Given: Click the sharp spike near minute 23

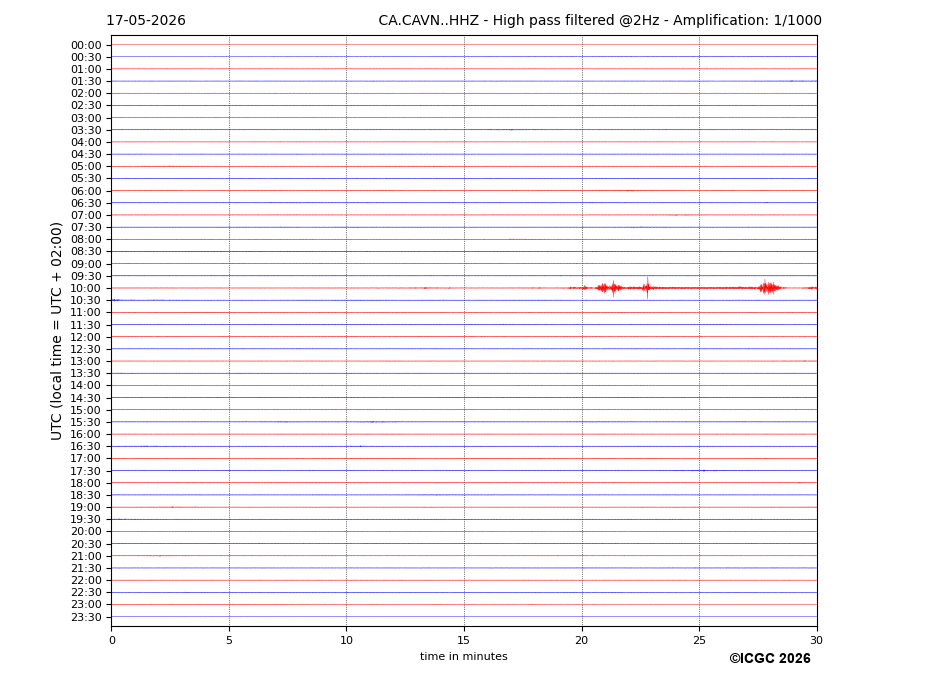Looking at the screenshot, I should tap(647, 288).
